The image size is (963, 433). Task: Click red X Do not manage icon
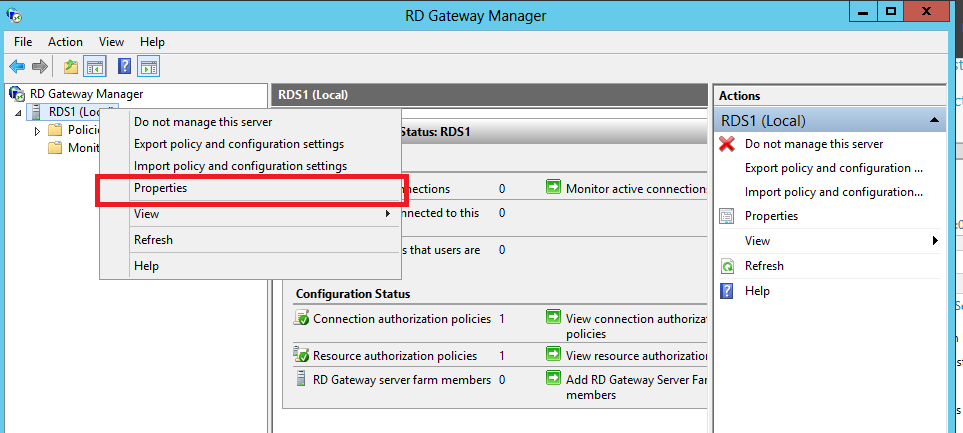coord(727,144)
